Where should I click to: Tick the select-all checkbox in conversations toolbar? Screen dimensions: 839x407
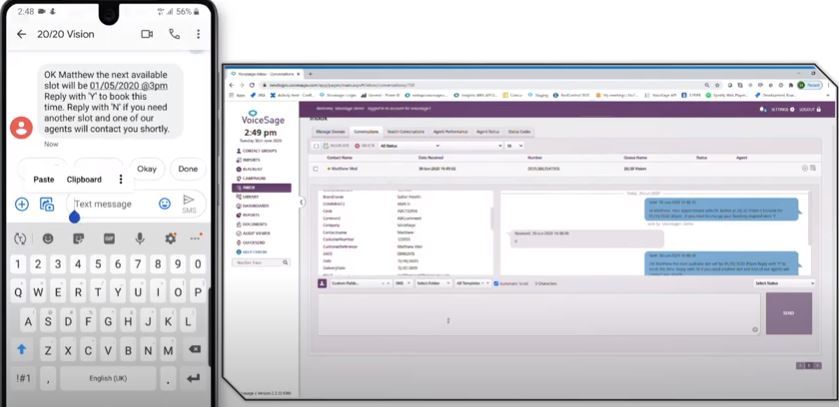[316, 145]
